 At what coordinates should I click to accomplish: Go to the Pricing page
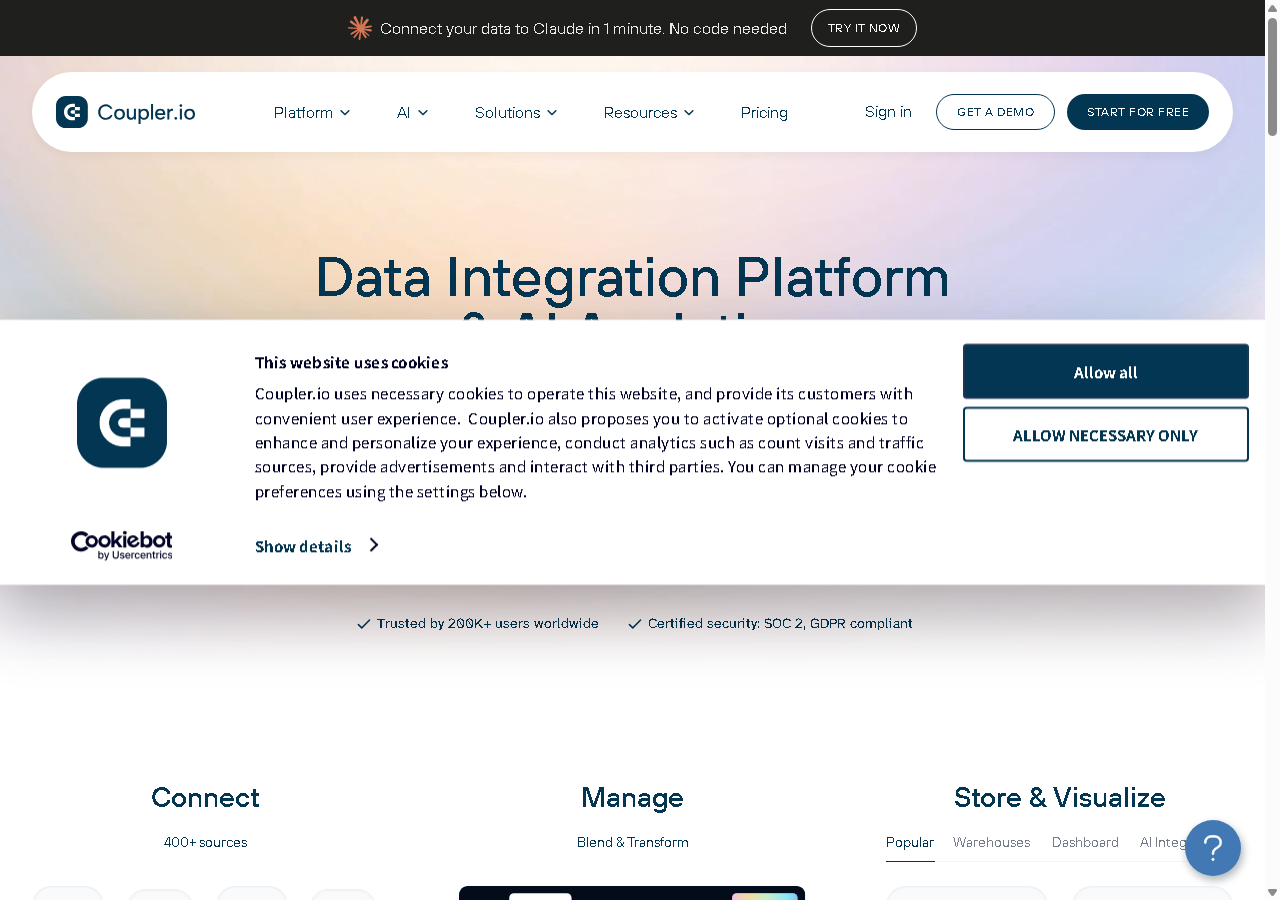point(764,112)
